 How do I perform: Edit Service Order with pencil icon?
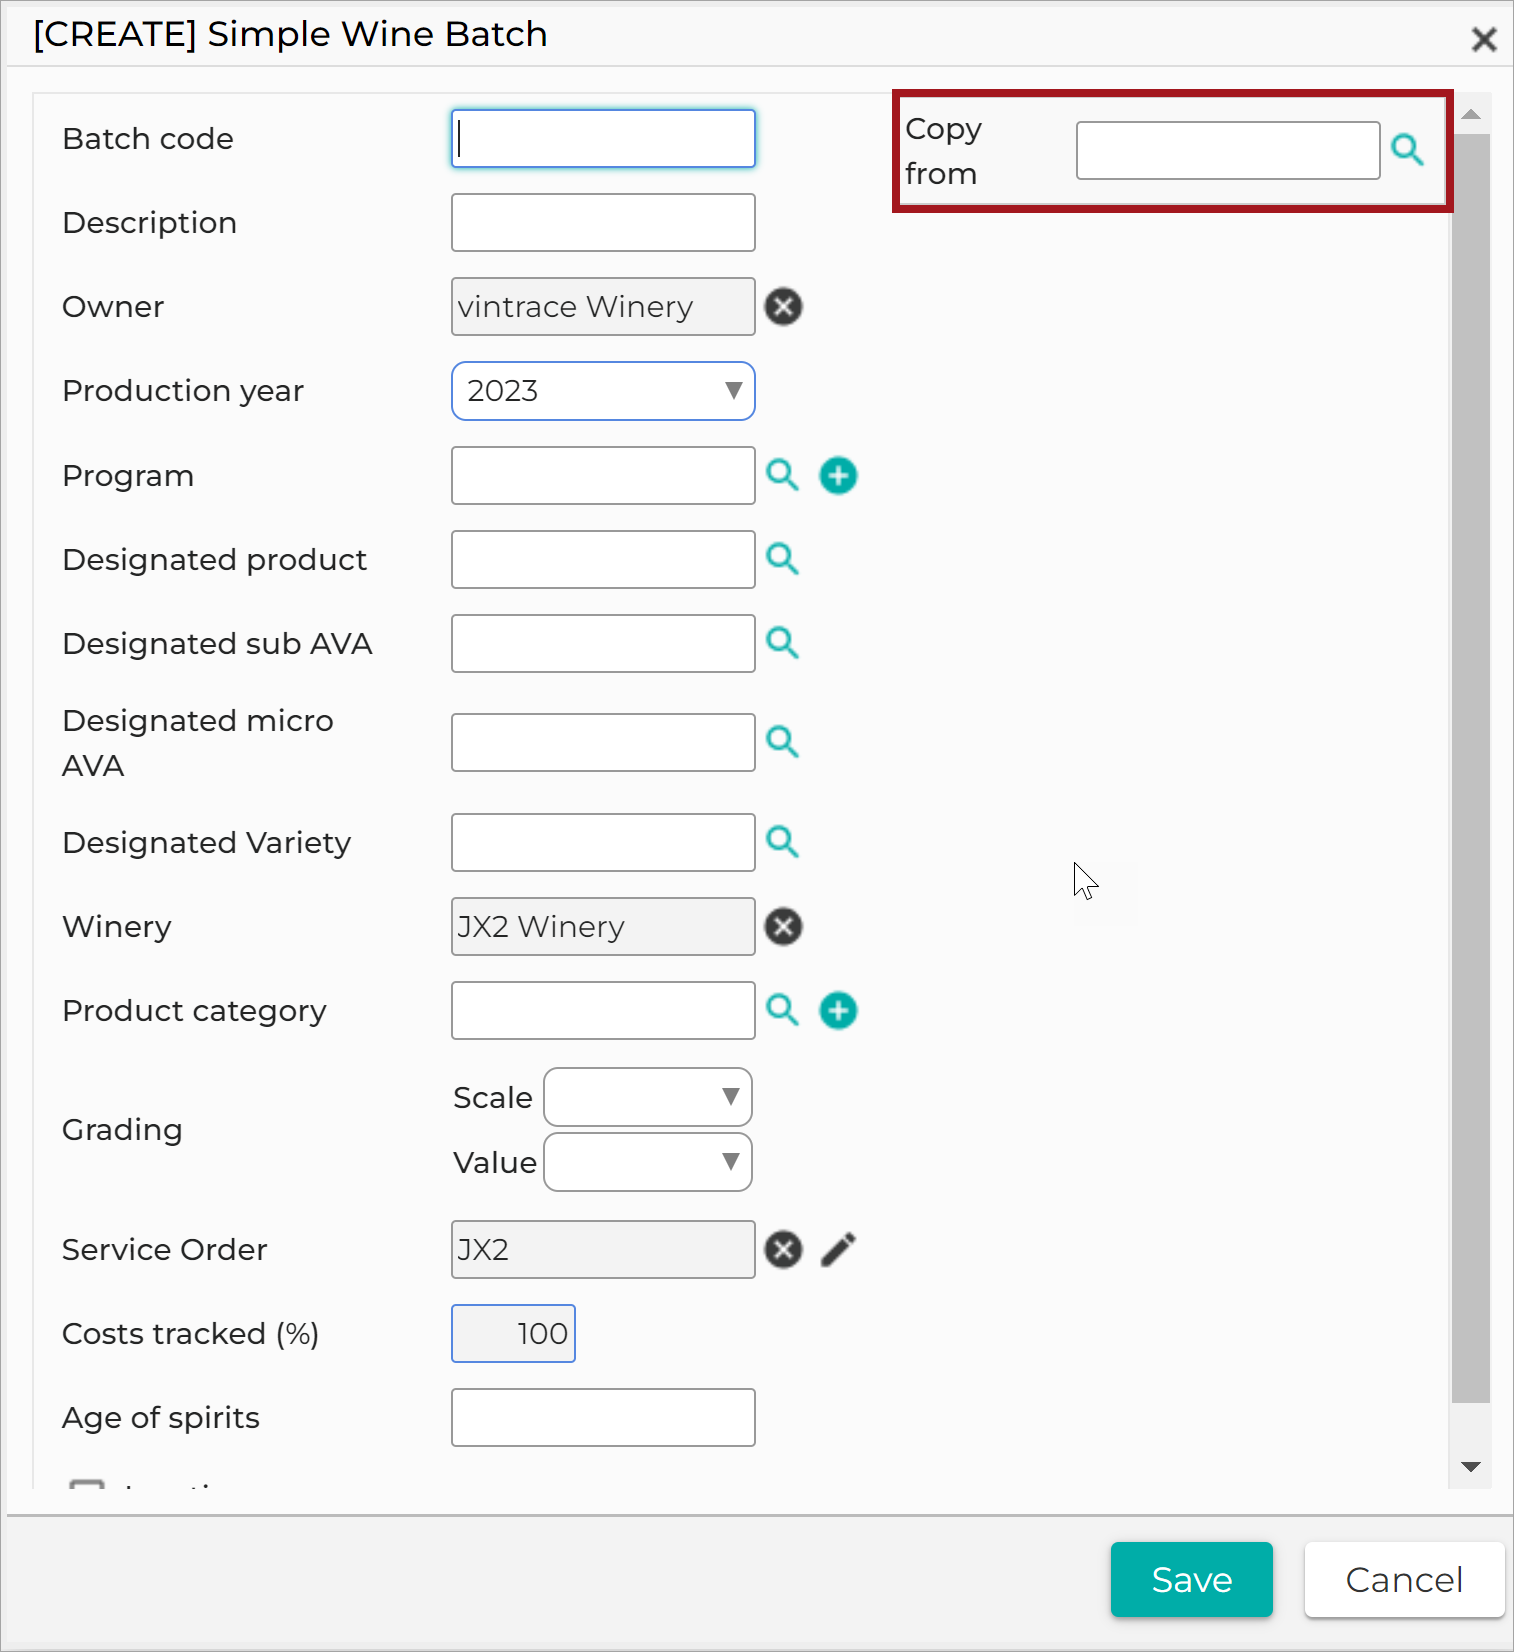pos(838,1249)
